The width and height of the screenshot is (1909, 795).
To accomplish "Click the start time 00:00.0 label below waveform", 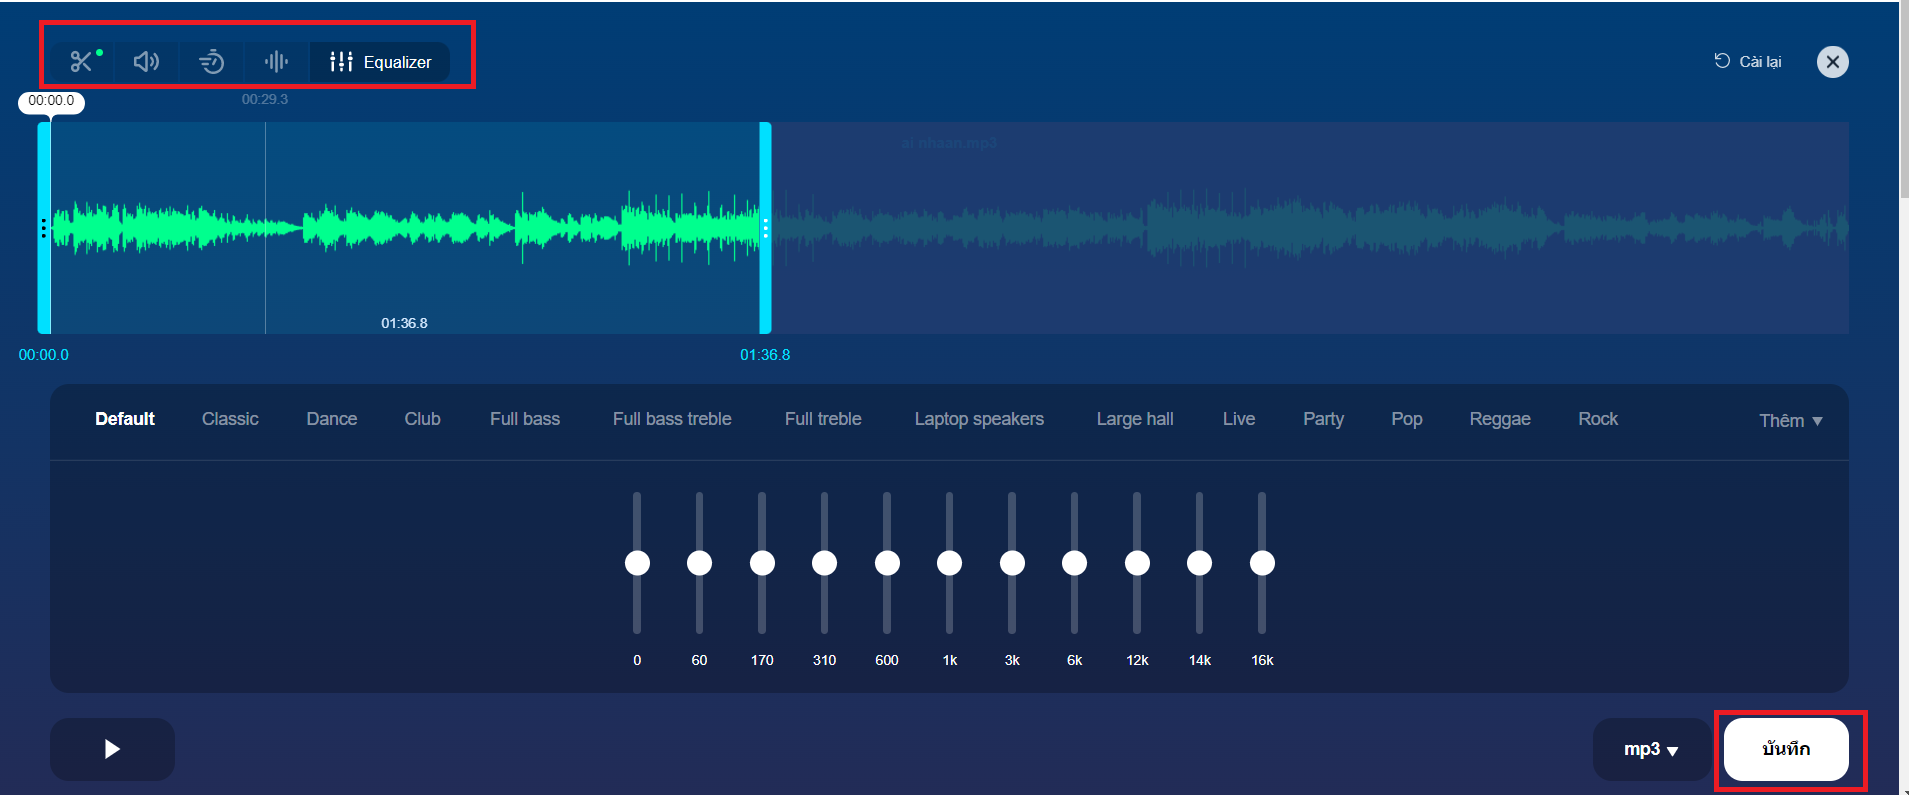I will (44, 355).
